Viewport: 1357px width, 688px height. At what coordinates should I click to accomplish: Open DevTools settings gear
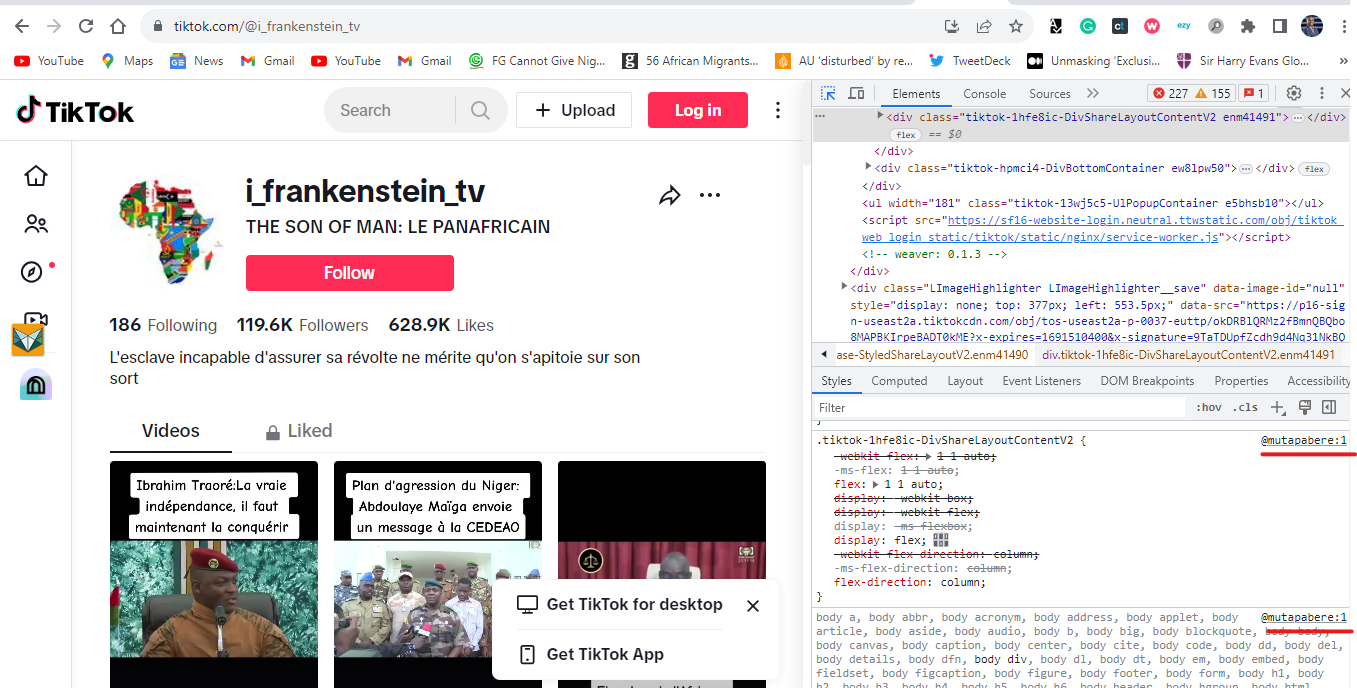(1293, 93)
